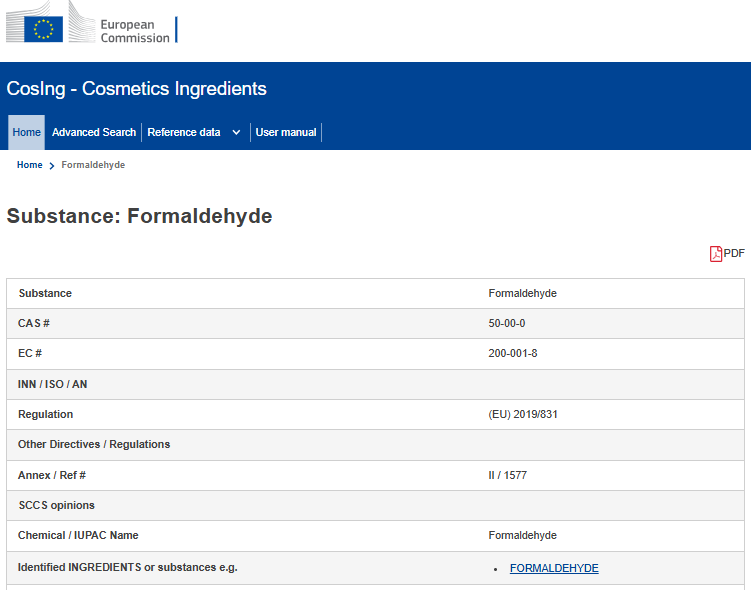This screenshot has width=751, height=590.
Task: Click the breadcrumb chevron separator
Action: [52, 166]
